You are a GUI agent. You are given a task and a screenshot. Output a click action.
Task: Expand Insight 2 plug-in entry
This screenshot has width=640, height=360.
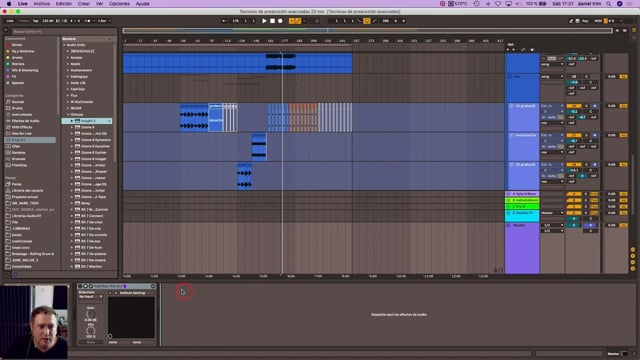pos(71,121)
